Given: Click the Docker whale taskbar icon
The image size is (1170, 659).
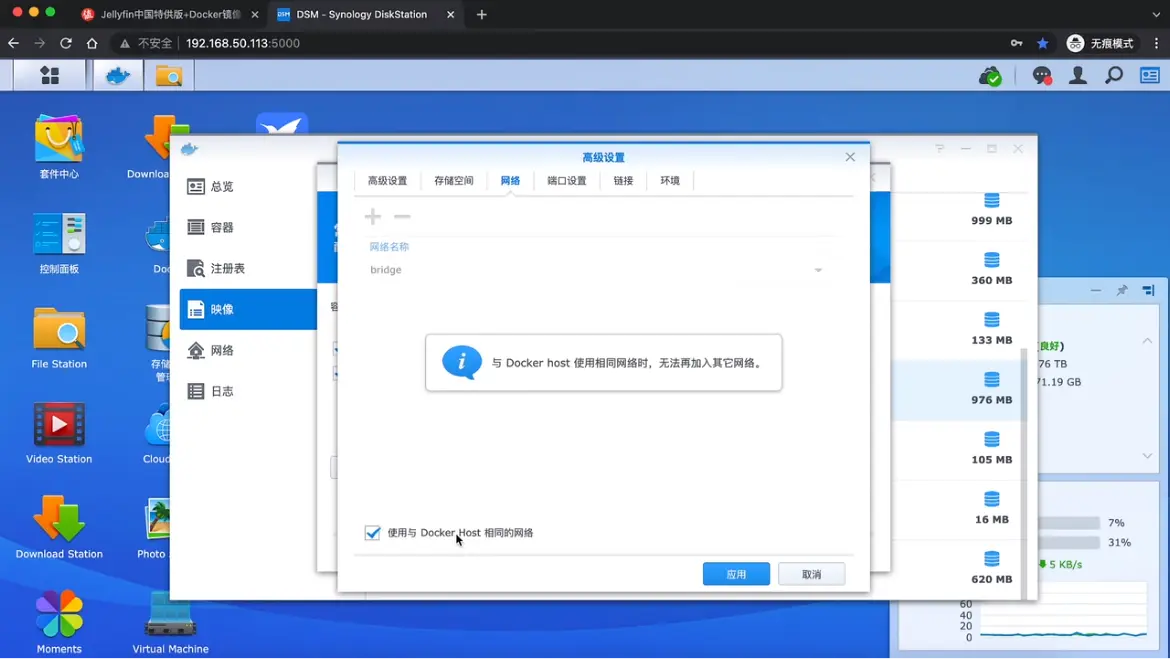Looking at the screenshot, I should 118,76.
